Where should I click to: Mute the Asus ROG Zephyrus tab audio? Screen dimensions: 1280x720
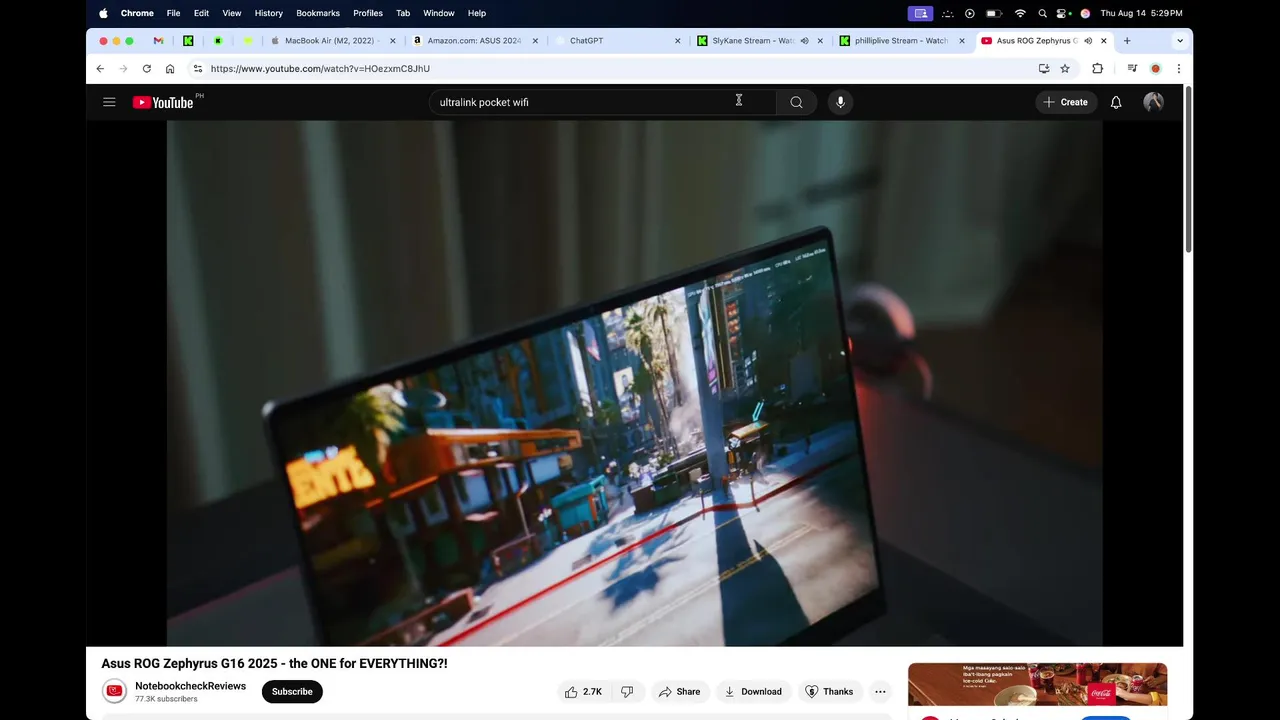tap(1088, 41)
